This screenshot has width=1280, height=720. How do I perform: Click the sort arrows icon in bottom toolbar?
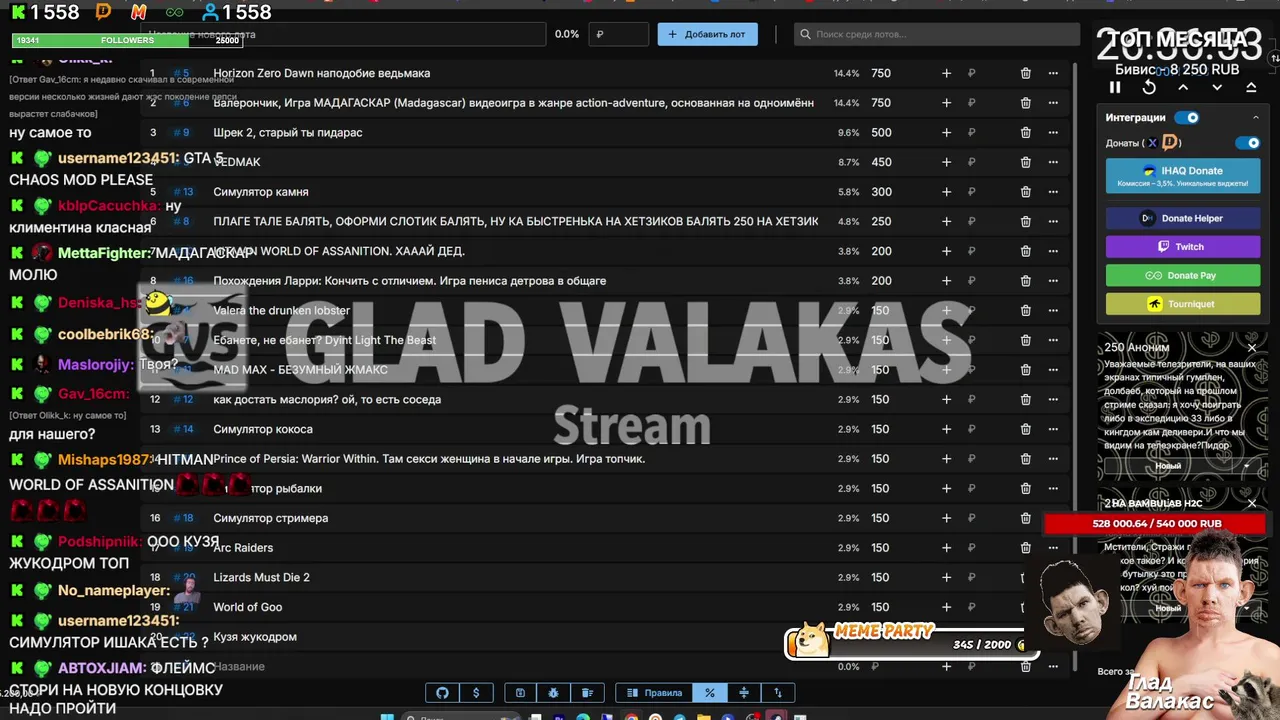coord(777,693)
